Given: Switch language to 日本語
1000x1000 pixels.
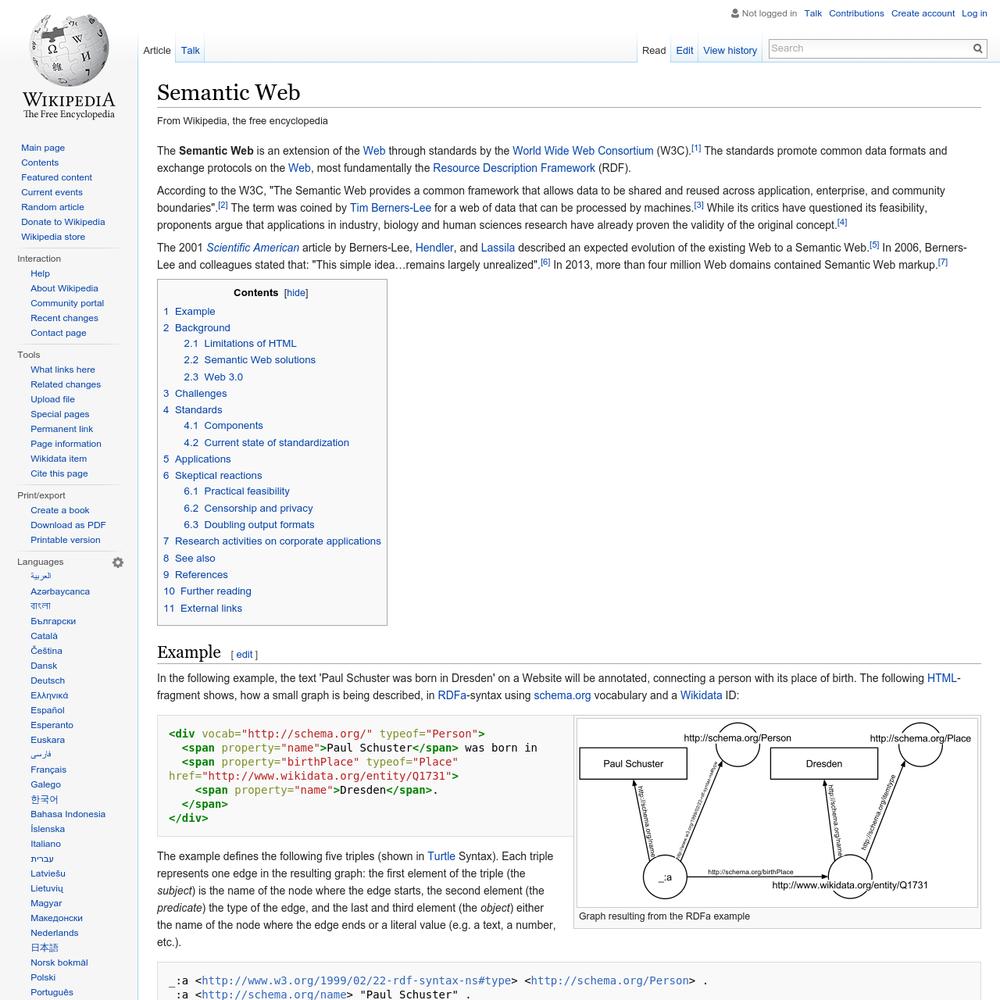Looking at the screenshot, I should (44, 948).
